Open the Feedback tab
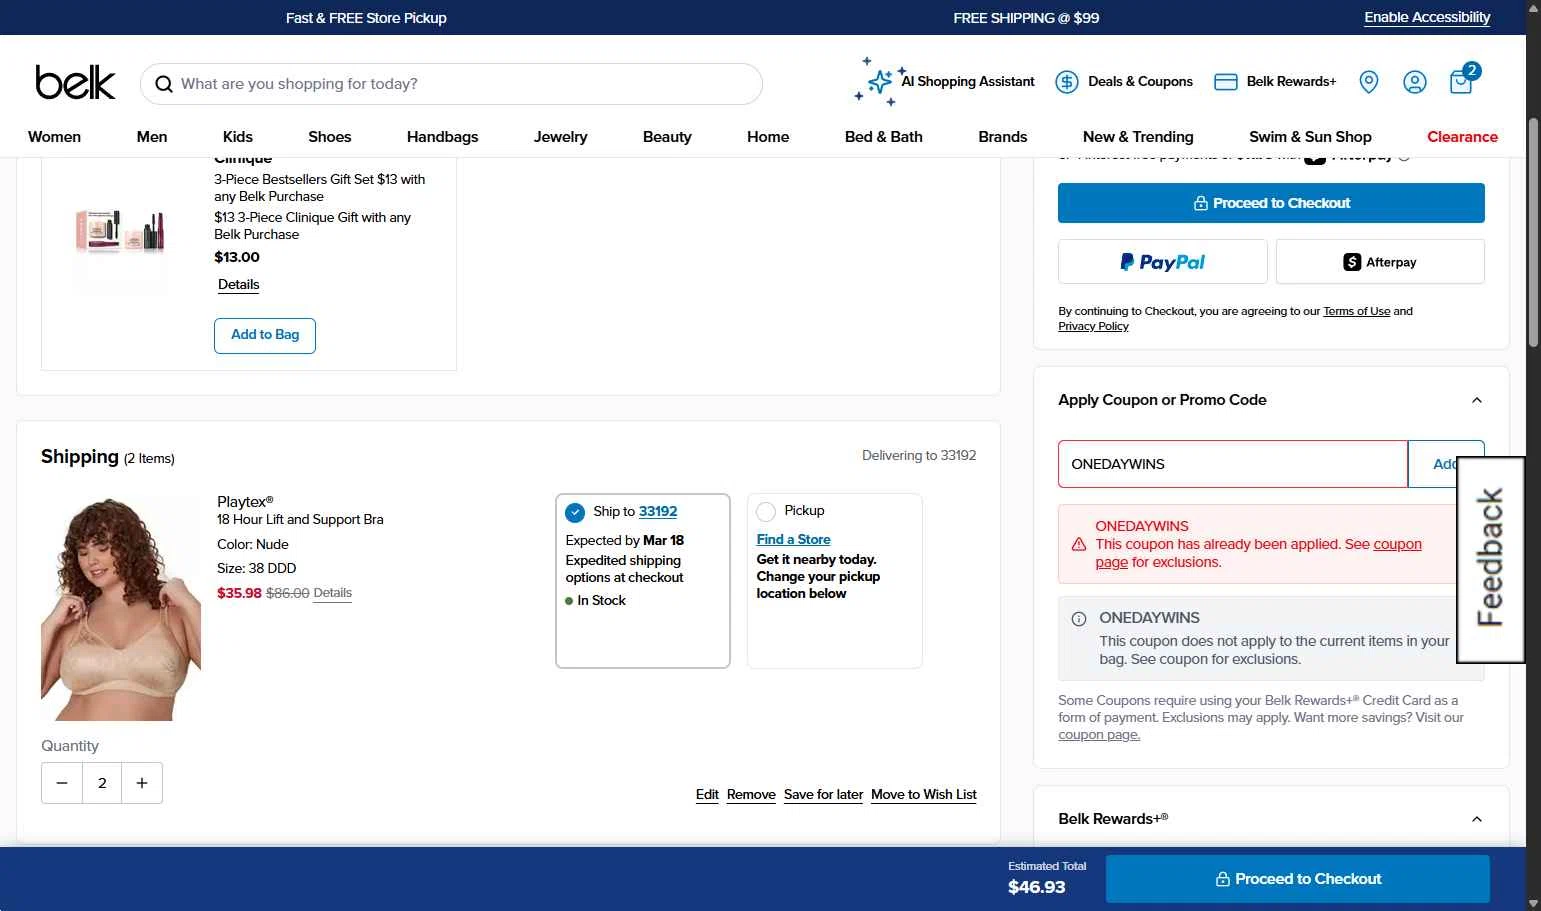Screen dimensions: 1541x911 coord(1490,559)
